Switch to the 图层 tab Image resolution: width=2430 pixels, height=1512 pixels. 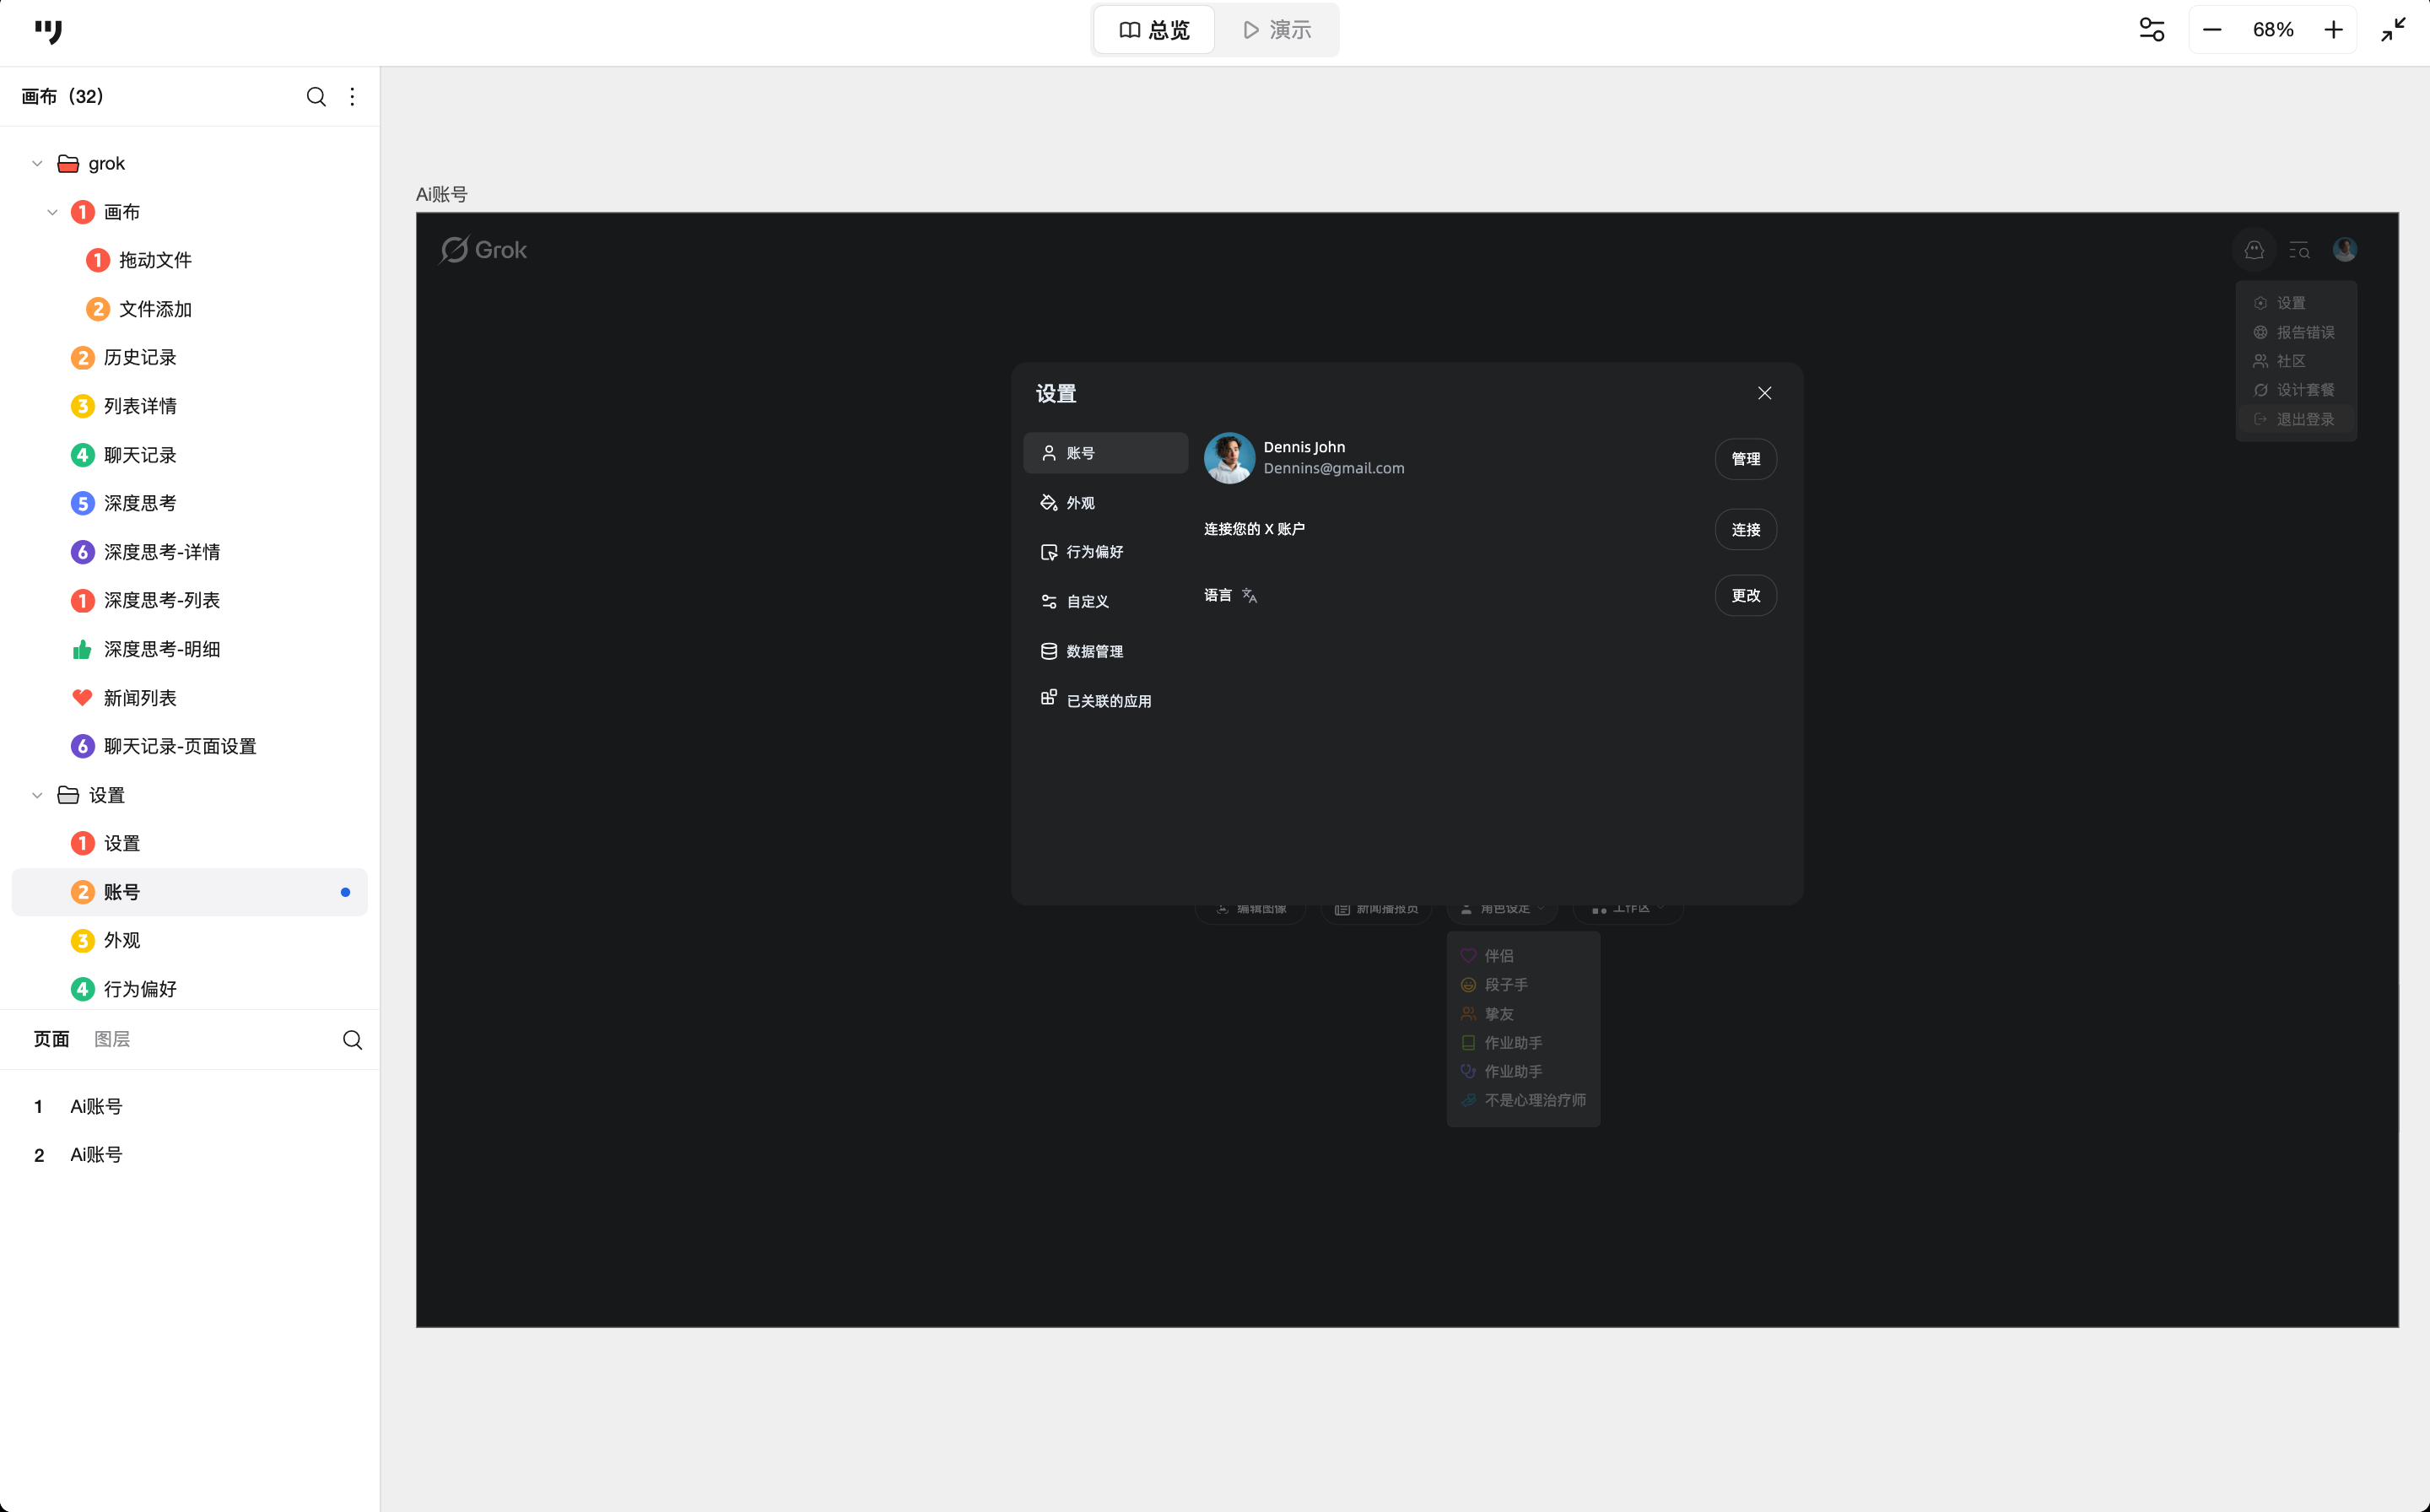click(x=112, y=1039)
